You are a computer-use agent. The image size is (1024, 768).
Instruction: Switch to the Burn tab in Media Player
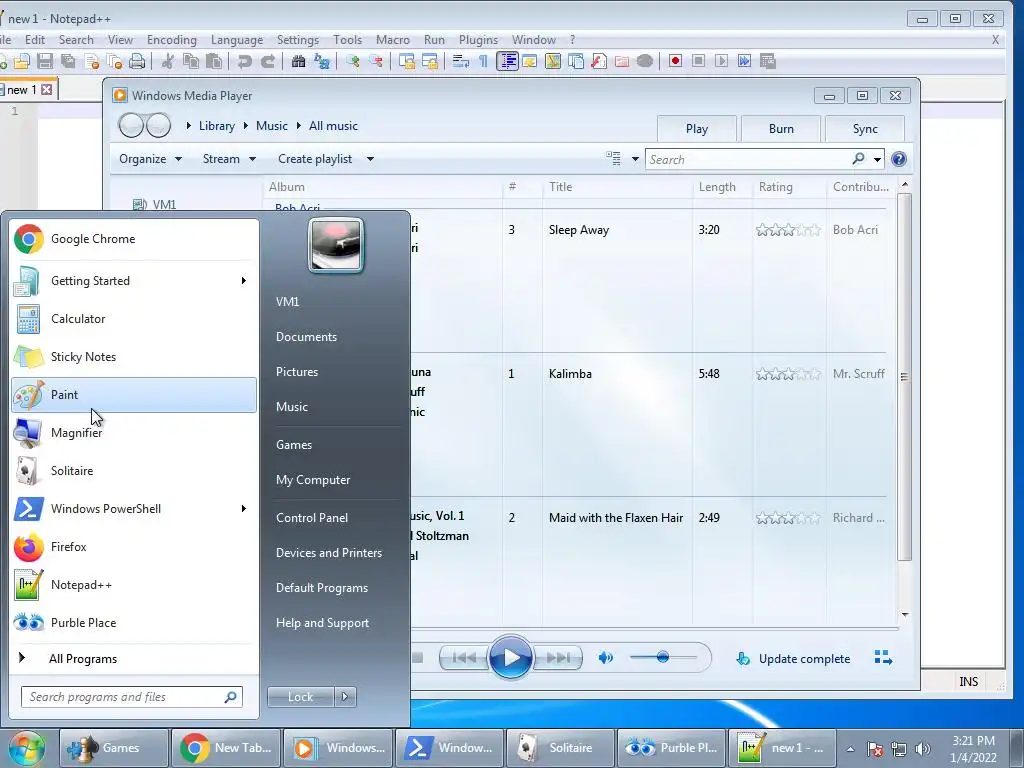pos(780,129)
